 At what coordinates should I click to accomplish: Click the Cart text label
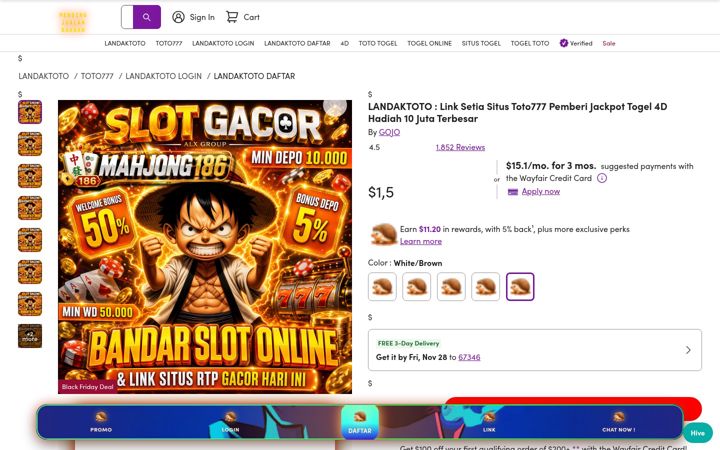(251, 17)
